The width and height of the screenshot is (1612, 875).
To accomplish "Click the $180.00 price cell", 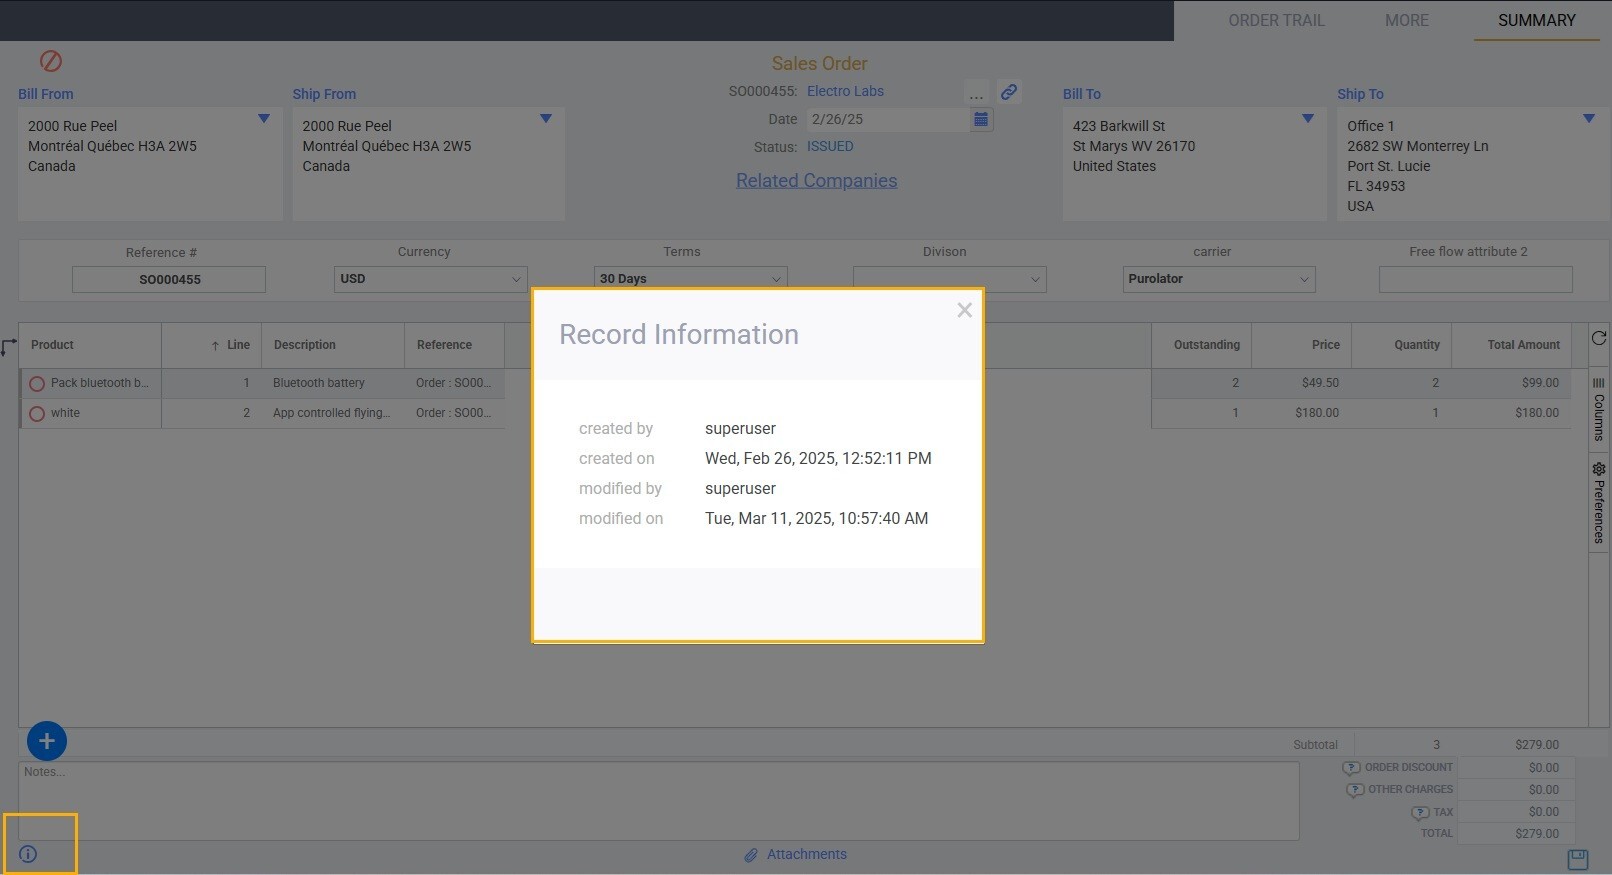I will pyautogui.click(x=1301, y=413).
